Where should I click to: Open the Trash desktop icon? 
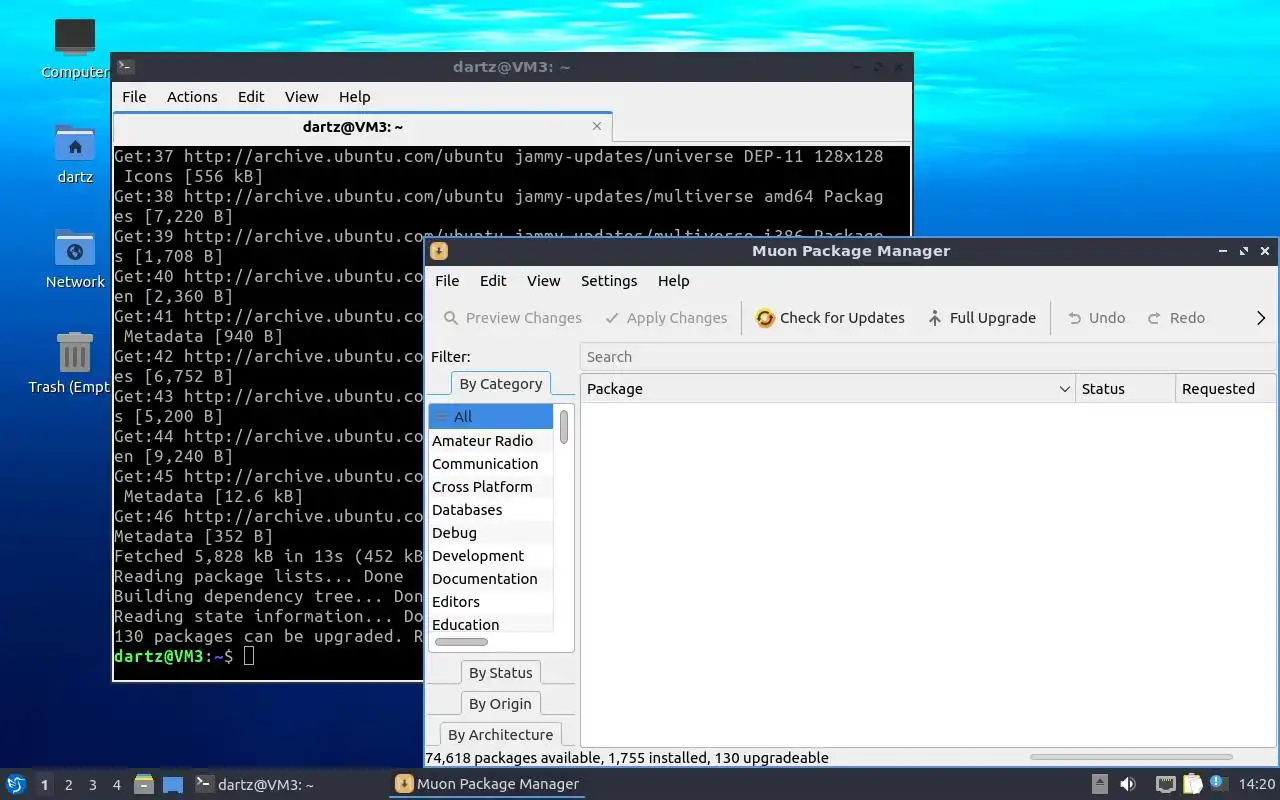pyautogui.click(x=75, y=352)
